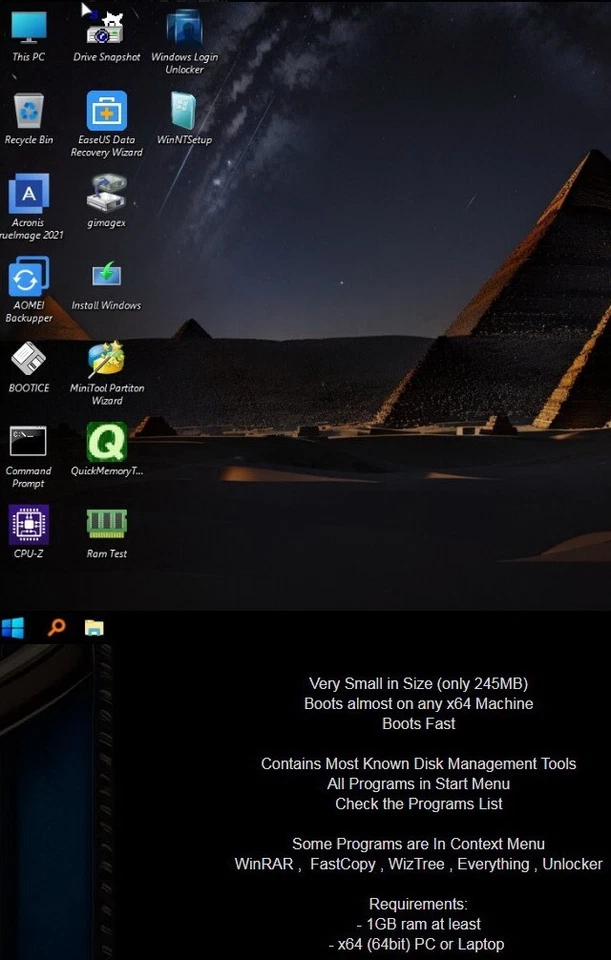
Task: Click 'Some Programs are In Context Menu'
Action: point(418,844)
